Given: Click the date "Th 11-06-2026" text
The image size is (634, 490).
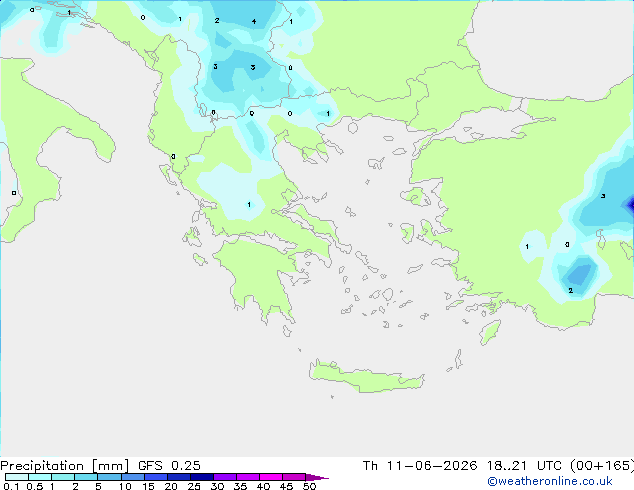Looking at the screenshot, I should [x=420, y=466].
